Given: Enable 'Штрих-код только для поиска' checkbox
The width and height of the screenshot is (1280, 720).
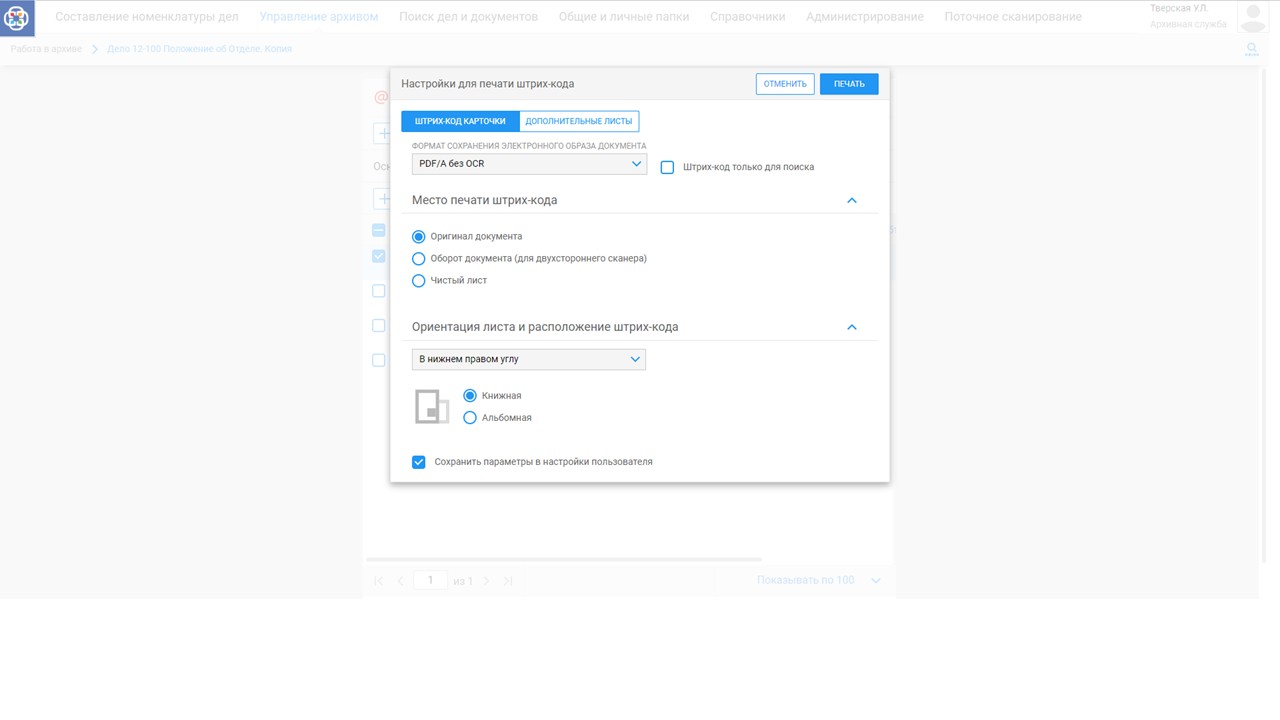Looking at the screenshot, I should click(x=667, y=167).
